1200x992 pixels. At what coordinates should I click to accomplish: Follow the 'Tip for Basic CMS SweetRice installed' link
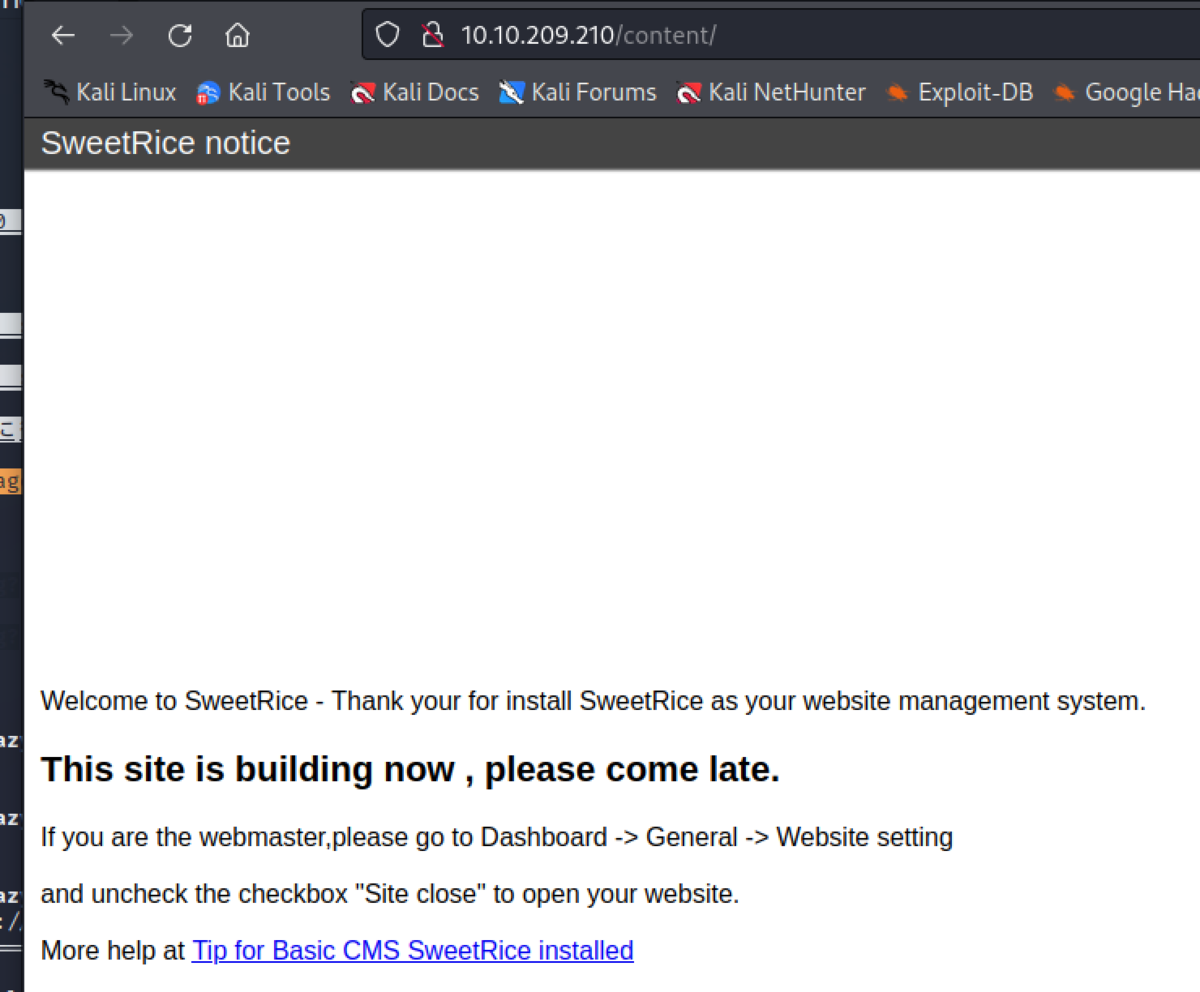point(413,950)
